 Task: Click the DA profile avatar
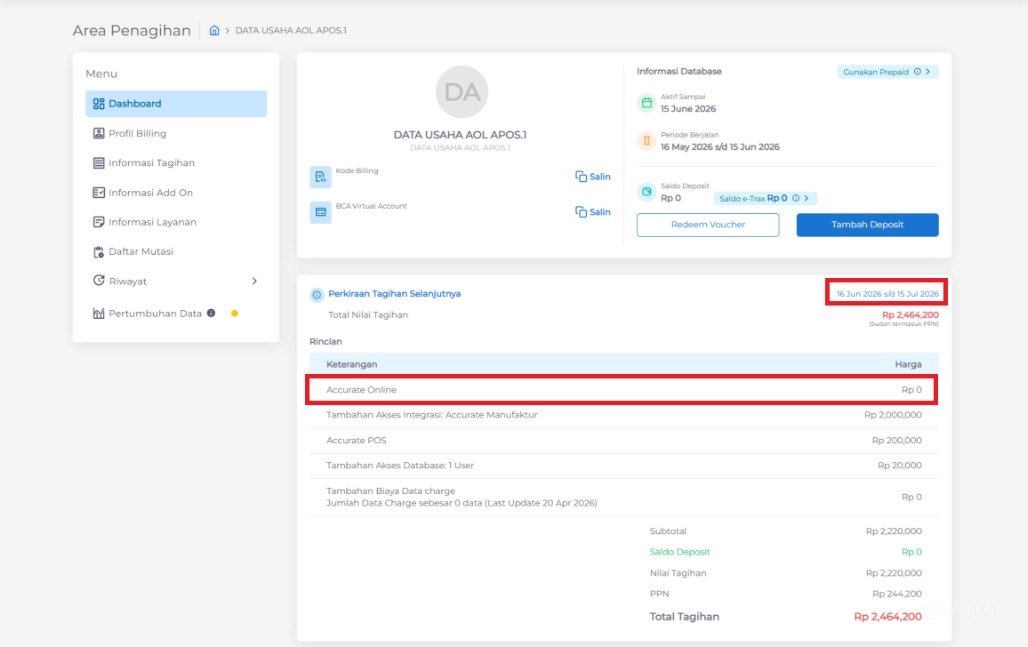tap(462, 92)
